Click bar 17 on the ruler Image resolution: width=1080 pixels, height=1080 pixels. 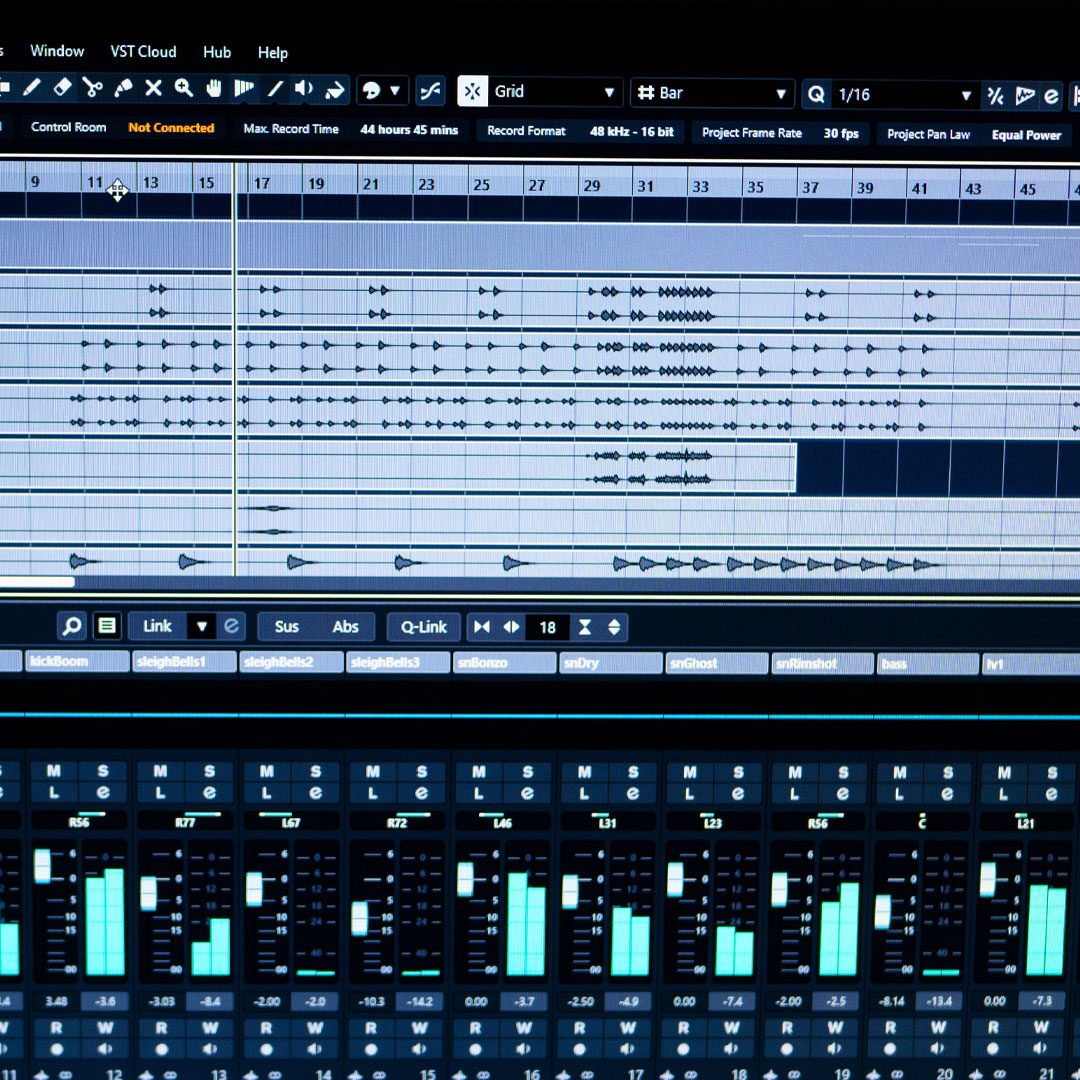pos(262,183)
